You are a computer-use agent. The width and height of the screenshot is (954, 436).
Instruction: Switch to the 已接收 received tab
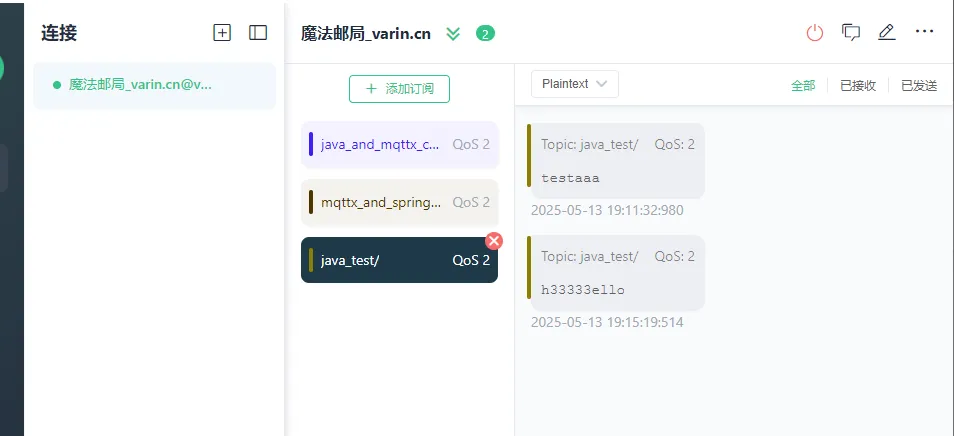point(858,86)
